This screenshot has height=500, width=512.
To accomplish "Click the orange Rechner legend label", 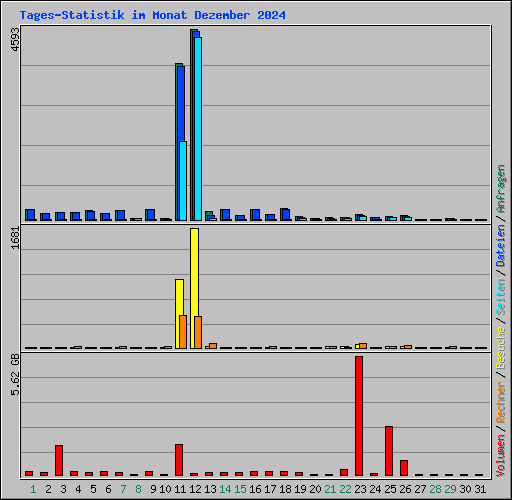I will [x=501, y=402].
